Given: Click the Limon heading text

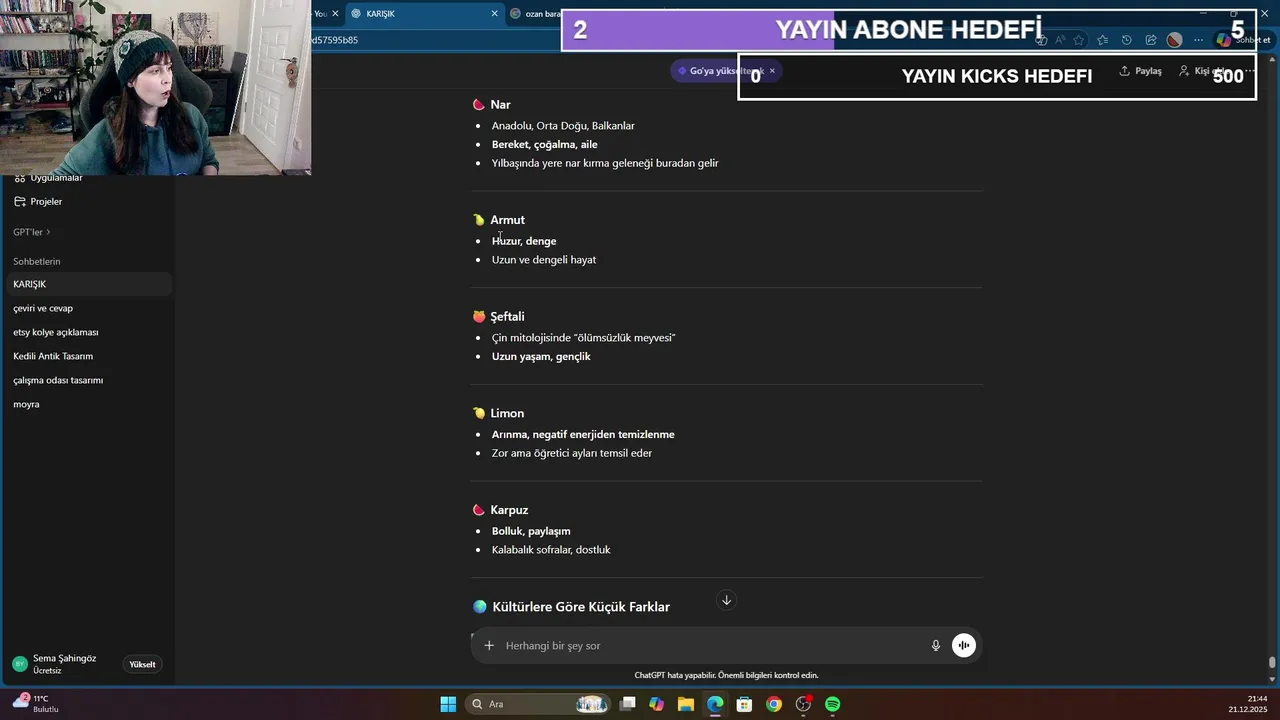Looking at the screenshot, I should [x=507, y=413].
